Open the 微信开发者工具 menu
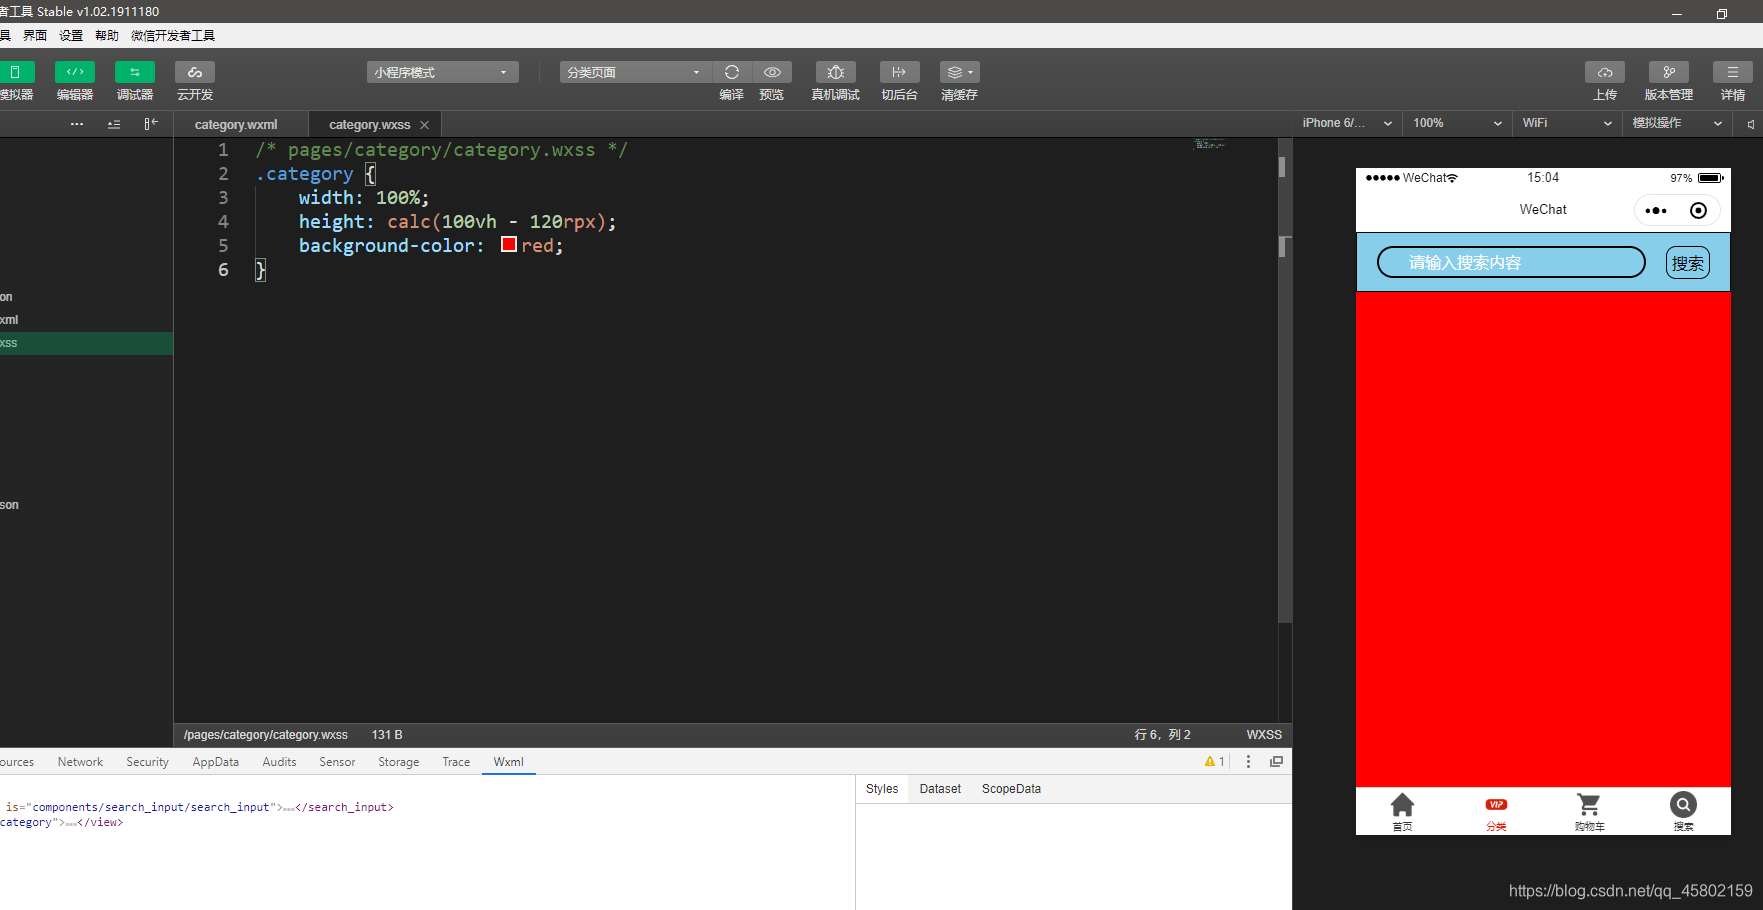The width and height of the screenshot is (1763, 910). point(173,36)
